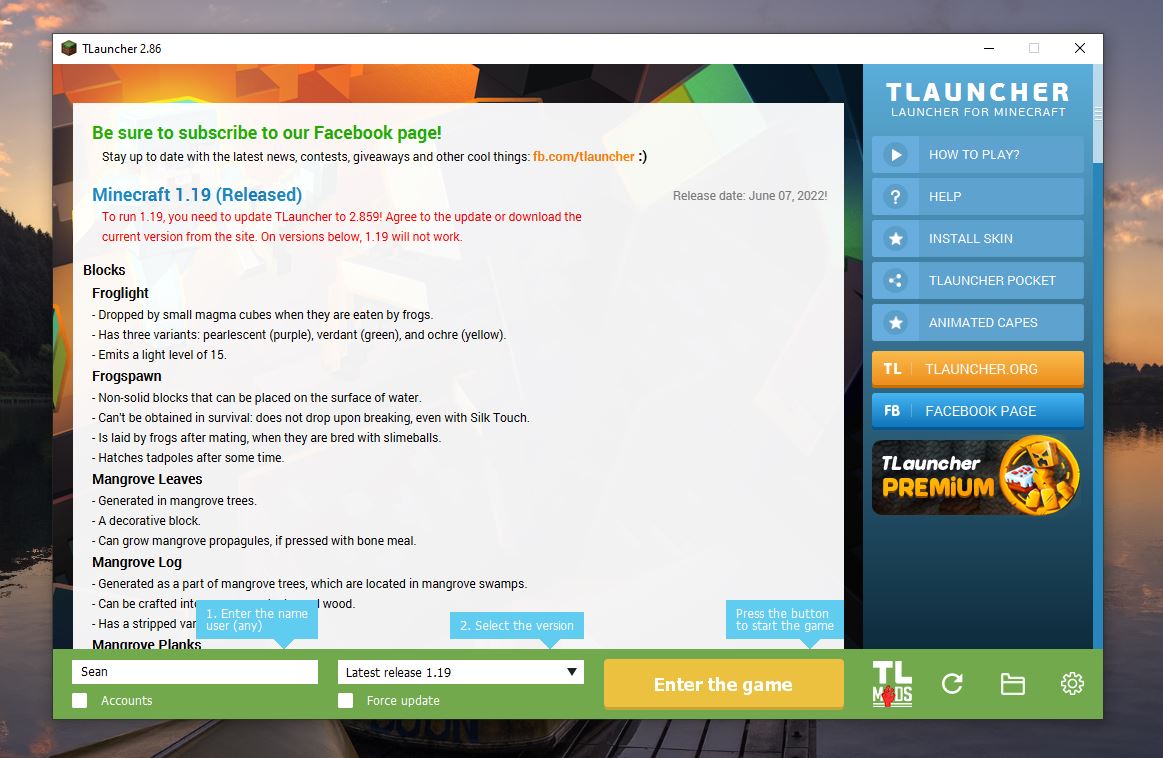The width and height of the screenshot is (1163, 758).
Task: Open the HOW TO PLAY play icon
Action: [895, 154]
